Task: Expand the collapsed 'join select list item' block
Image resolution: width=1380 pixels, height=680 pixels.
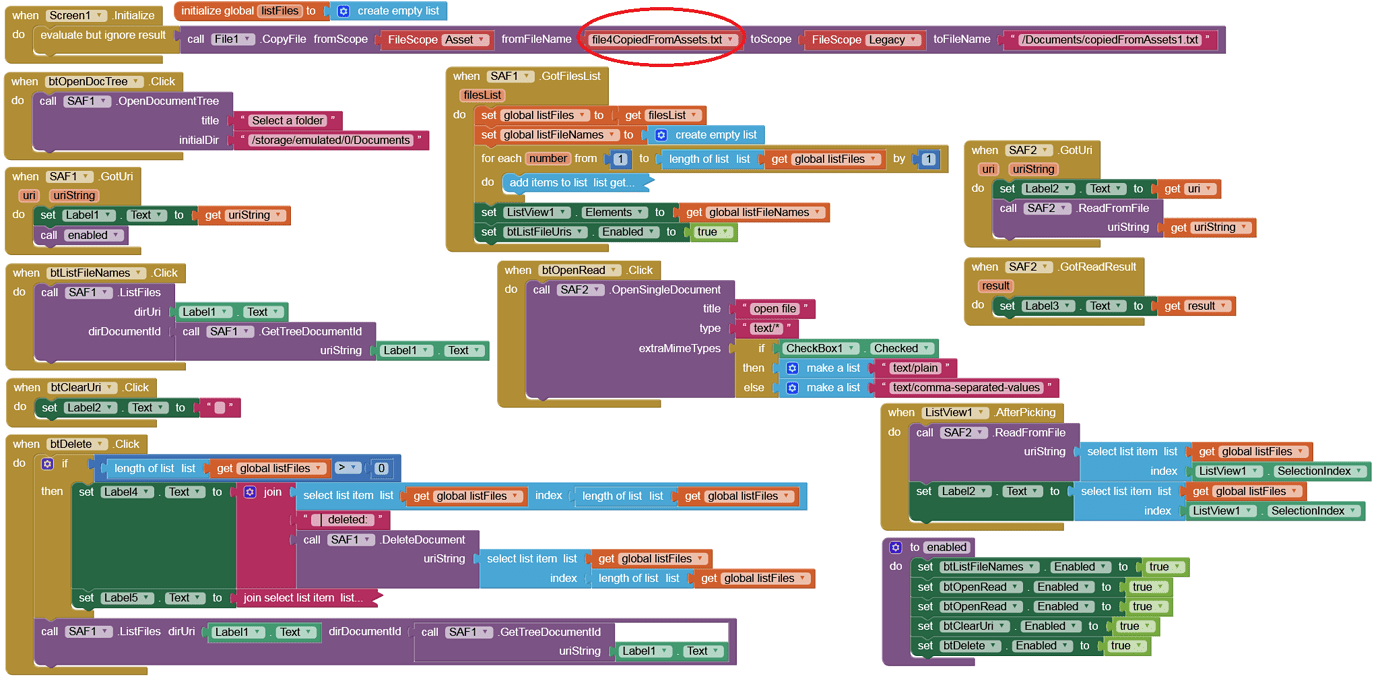Action: 306,598
